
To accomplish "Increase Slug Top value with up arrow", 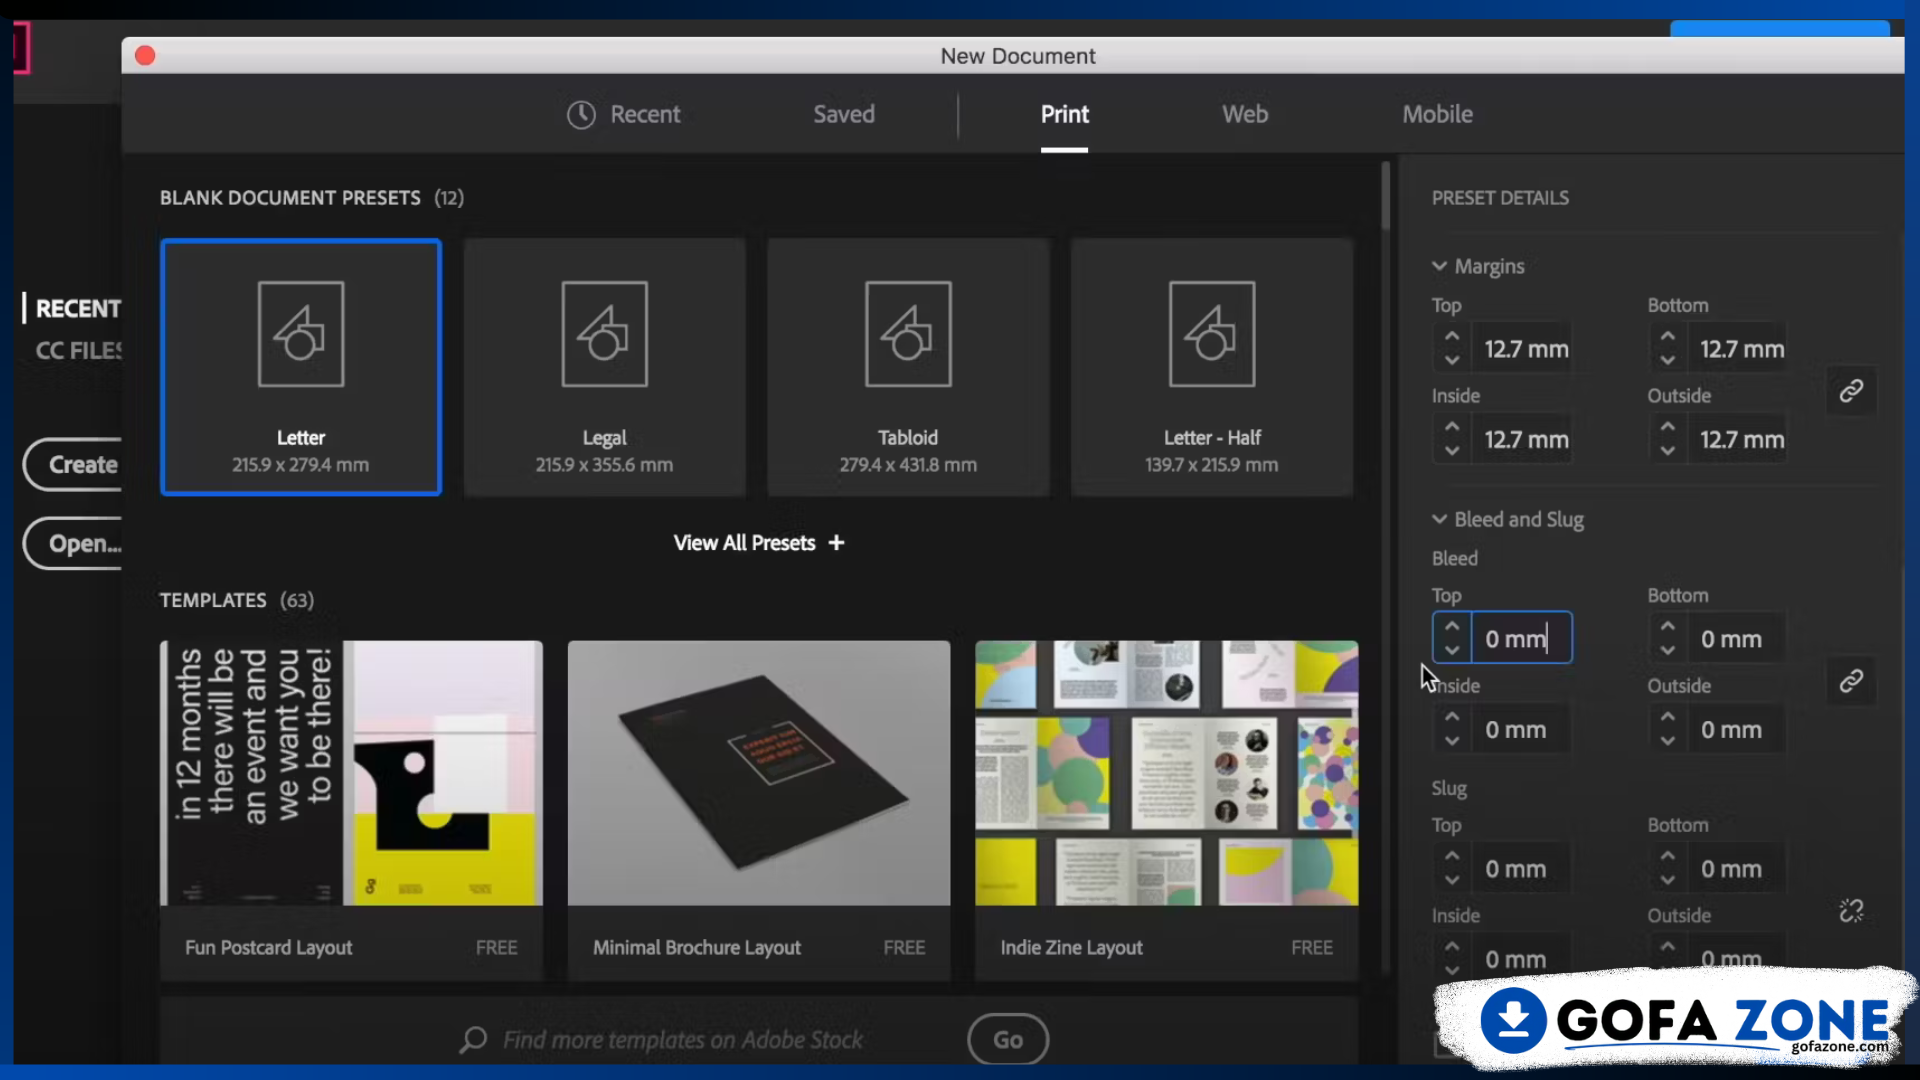I will click(1452, 856).
